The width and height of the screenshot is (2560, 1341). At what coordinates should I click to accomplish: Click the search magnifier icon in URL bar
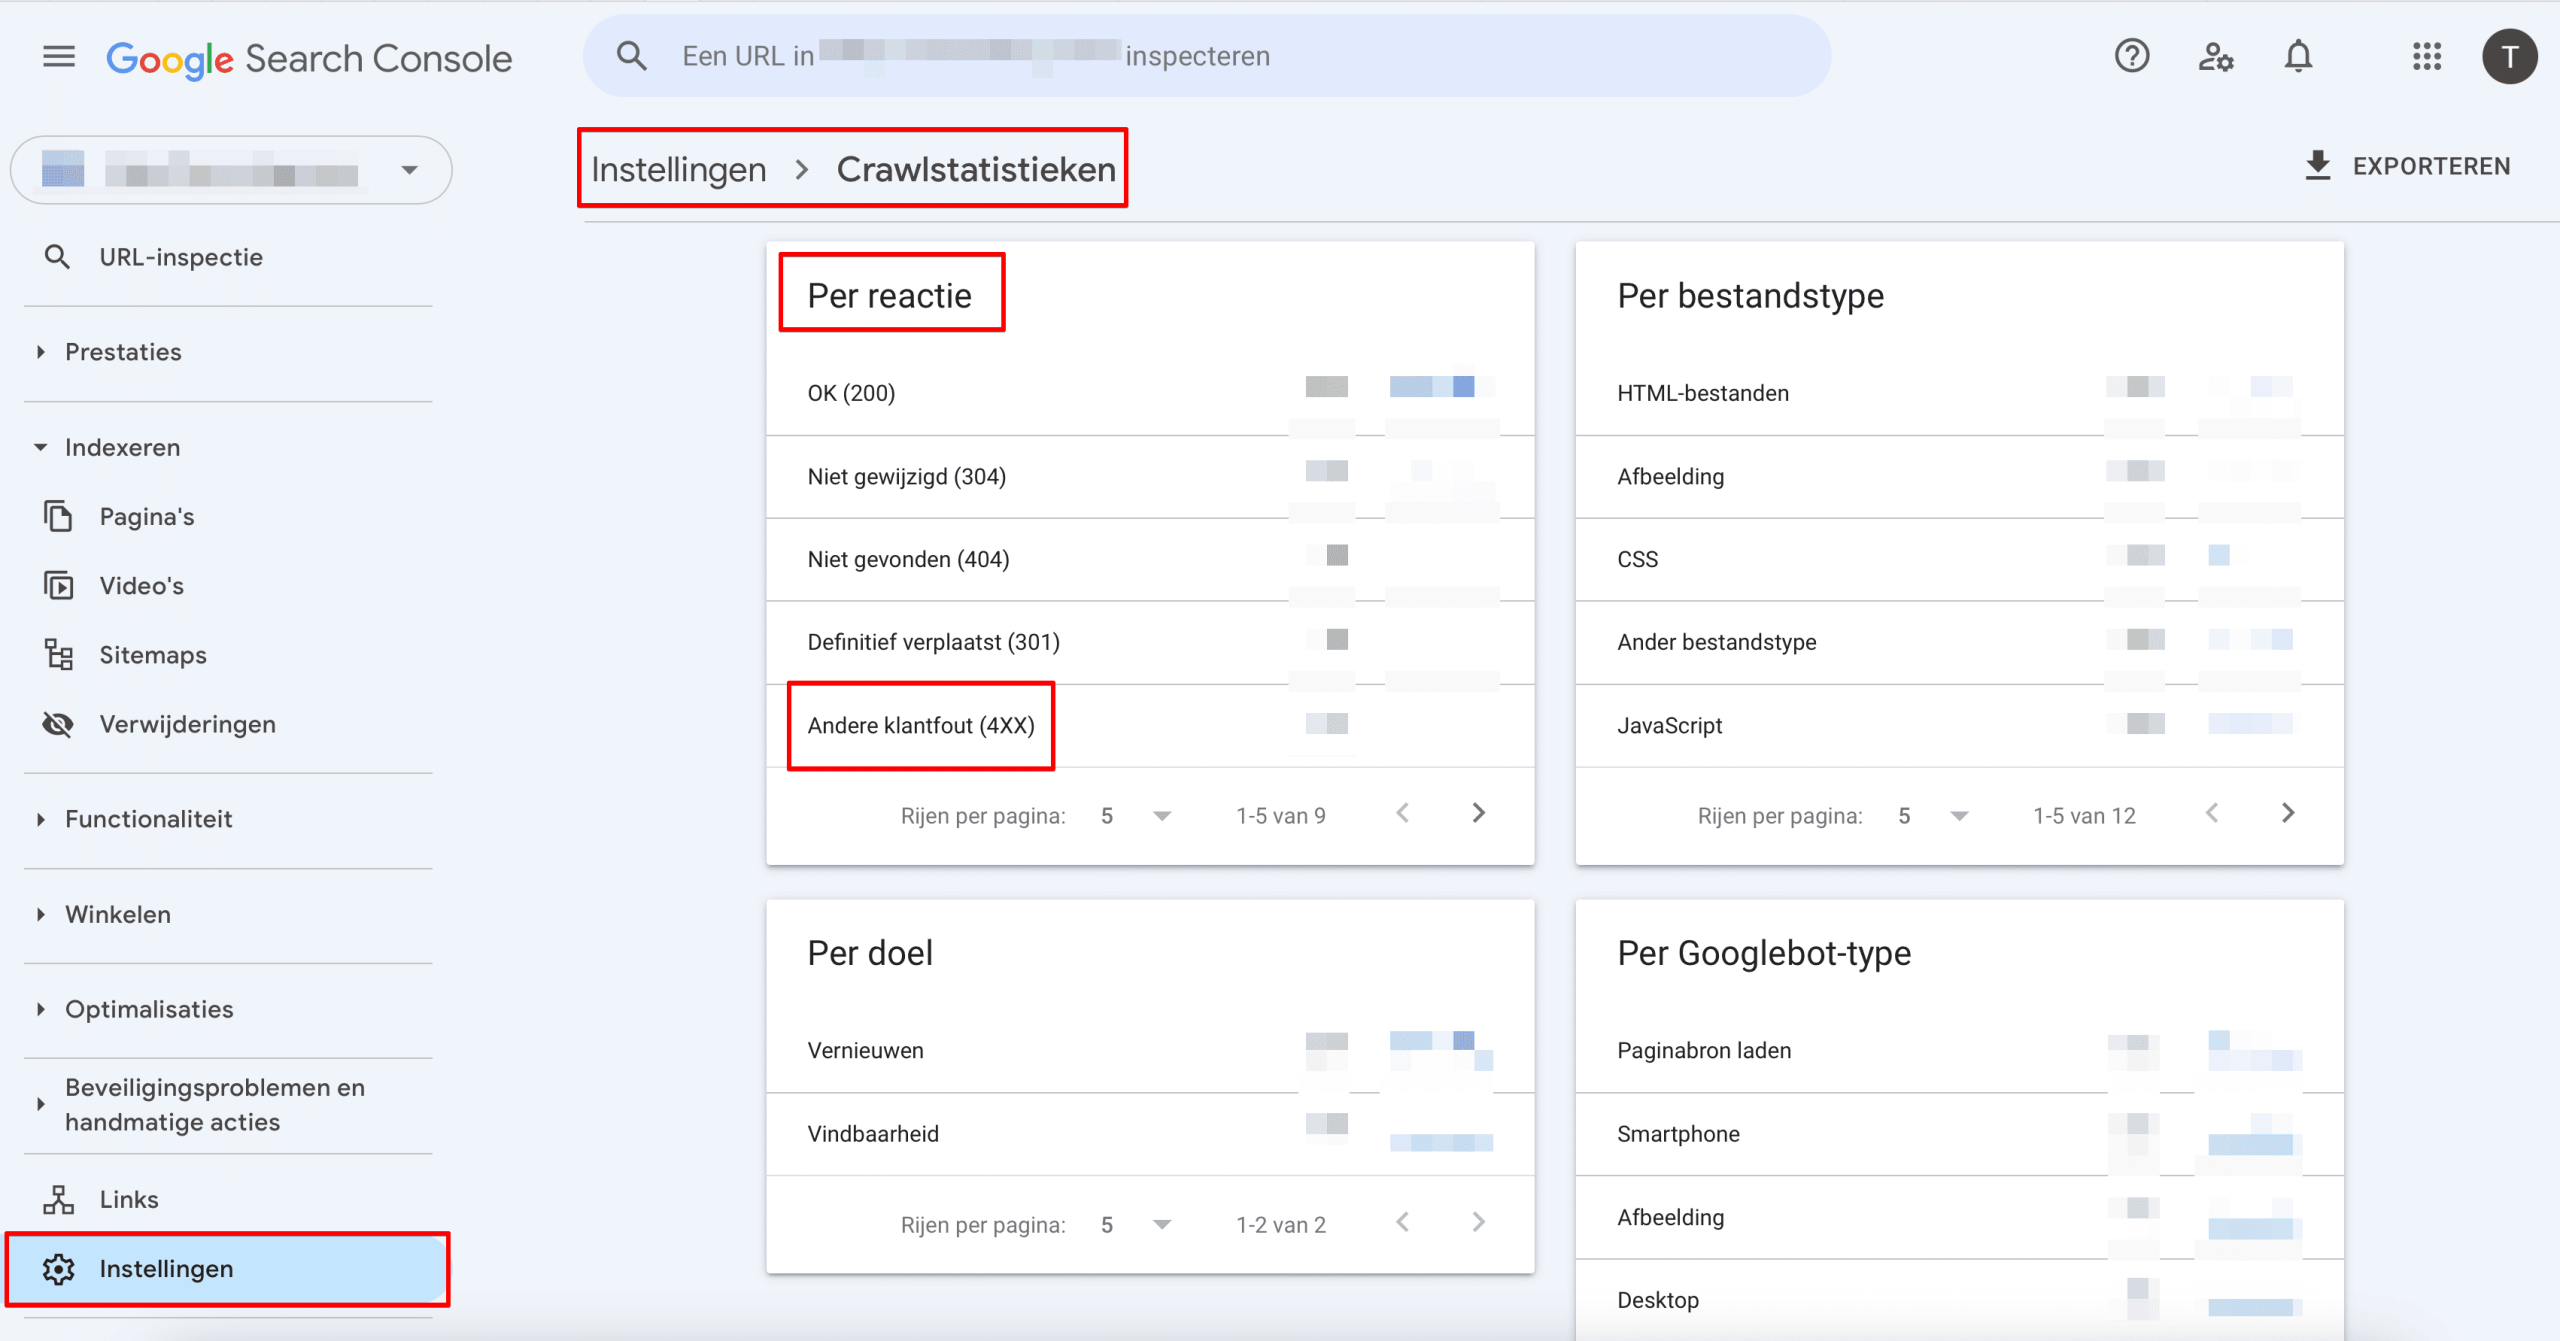click(x=631, y=56)
